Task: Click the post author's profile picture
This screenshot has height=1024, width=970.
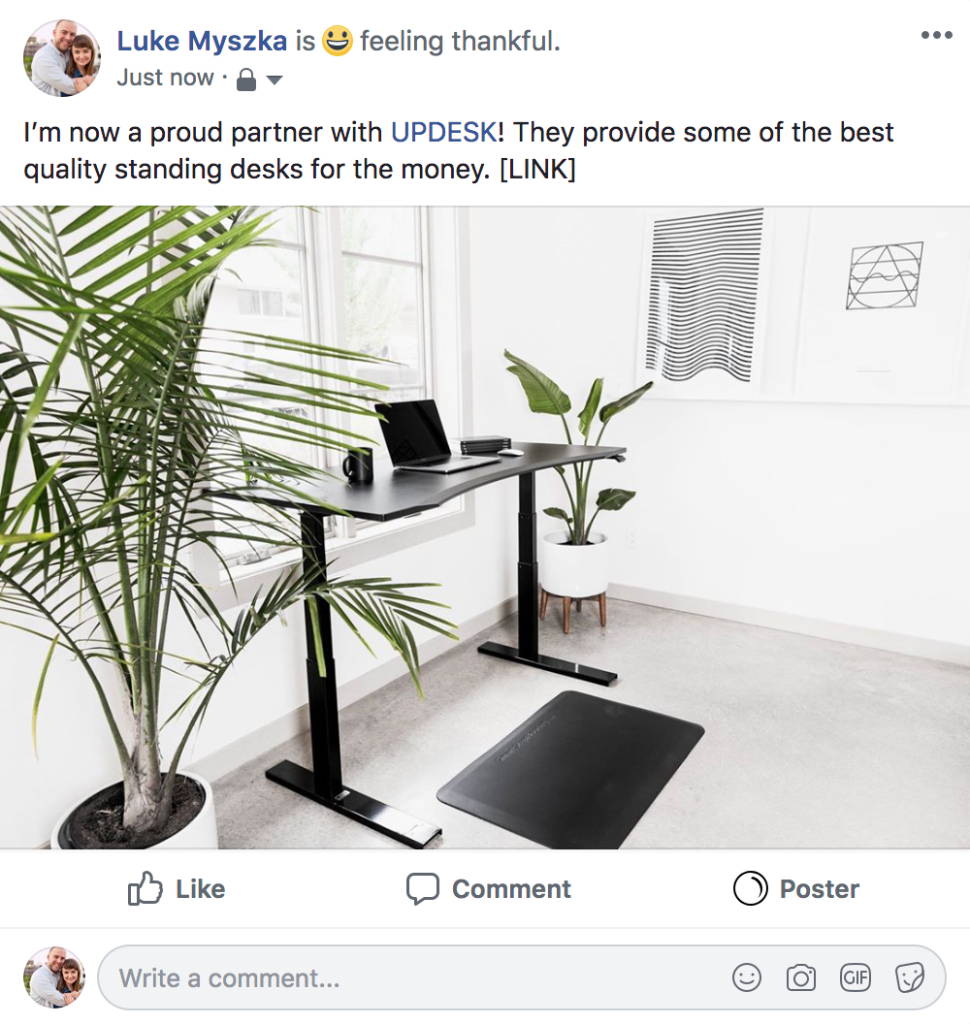Action: point(62,57)
